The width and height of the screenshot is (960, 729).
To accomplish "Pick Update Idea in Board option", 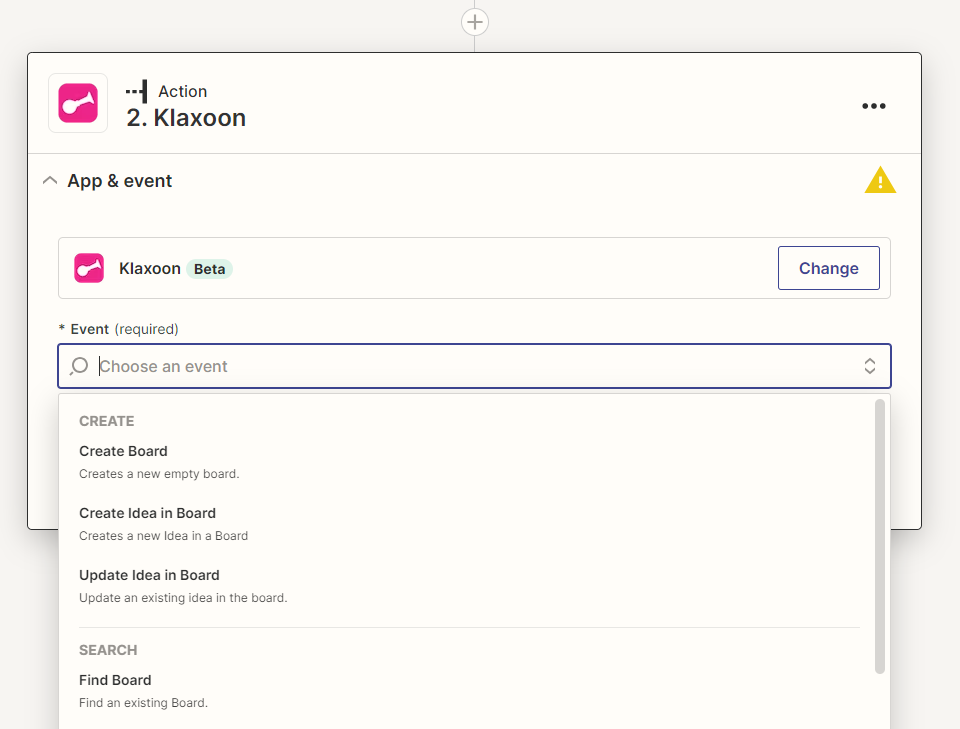I will [149, 575].
